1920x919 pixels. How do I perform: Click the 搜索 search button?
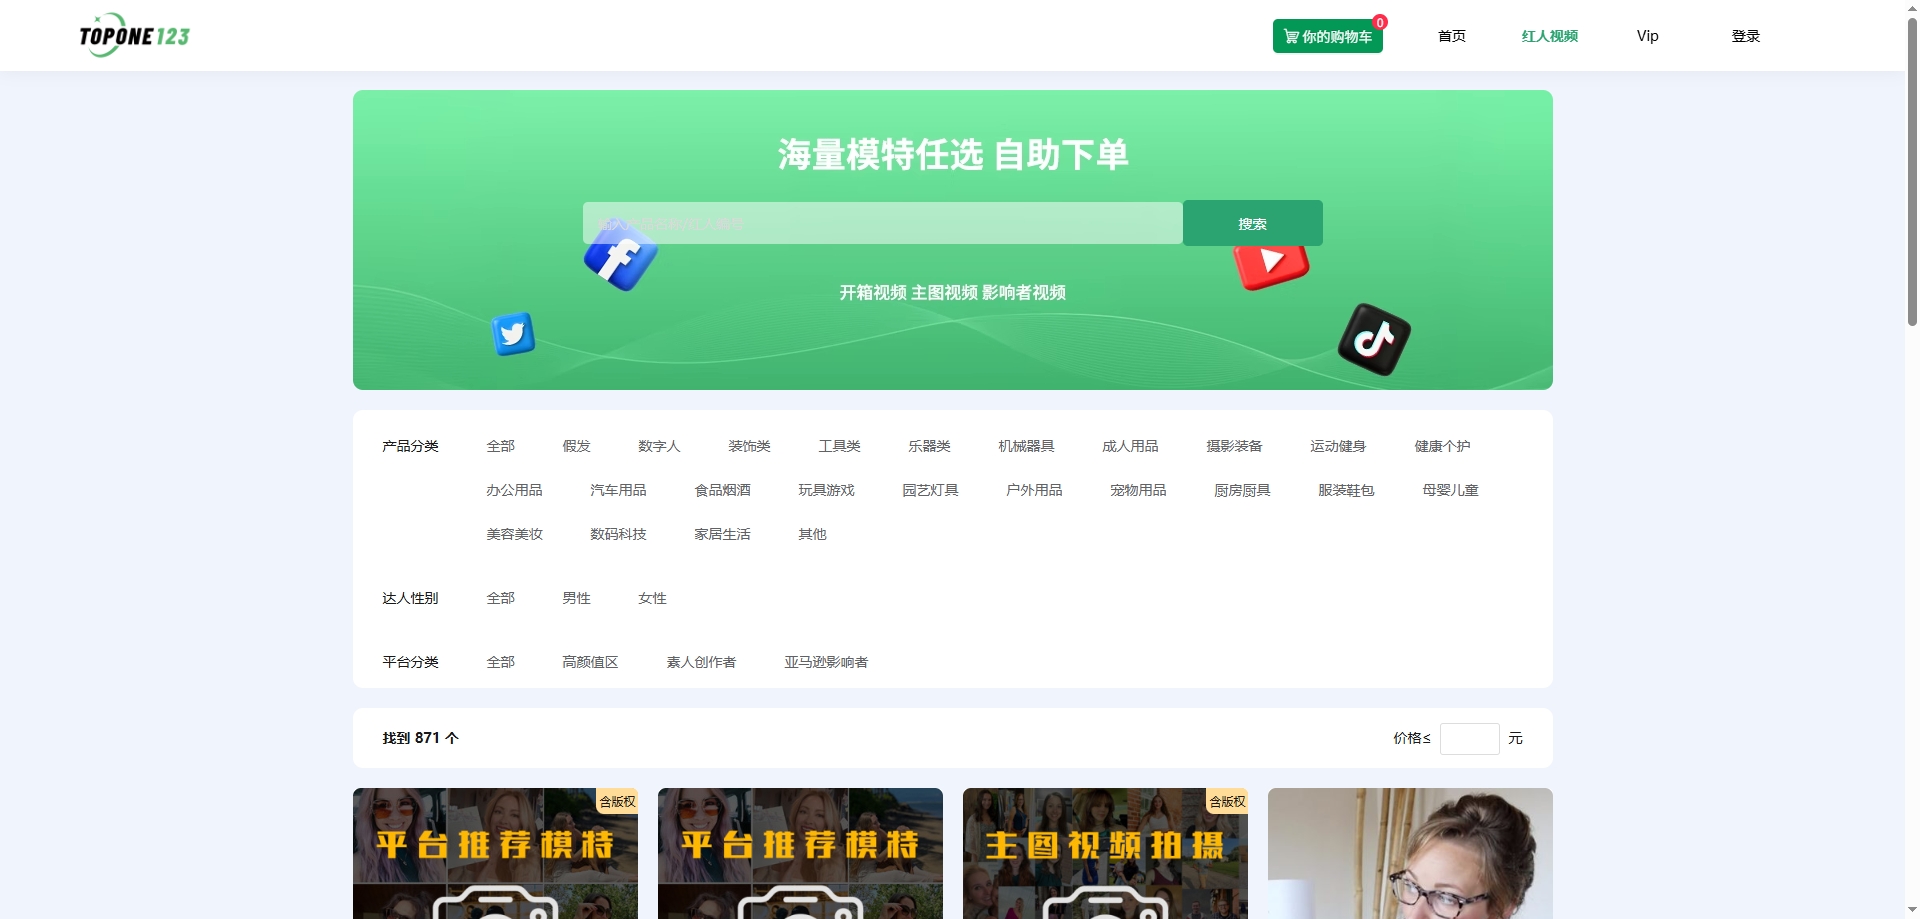pyautogui.click(x=1252, y=223)
